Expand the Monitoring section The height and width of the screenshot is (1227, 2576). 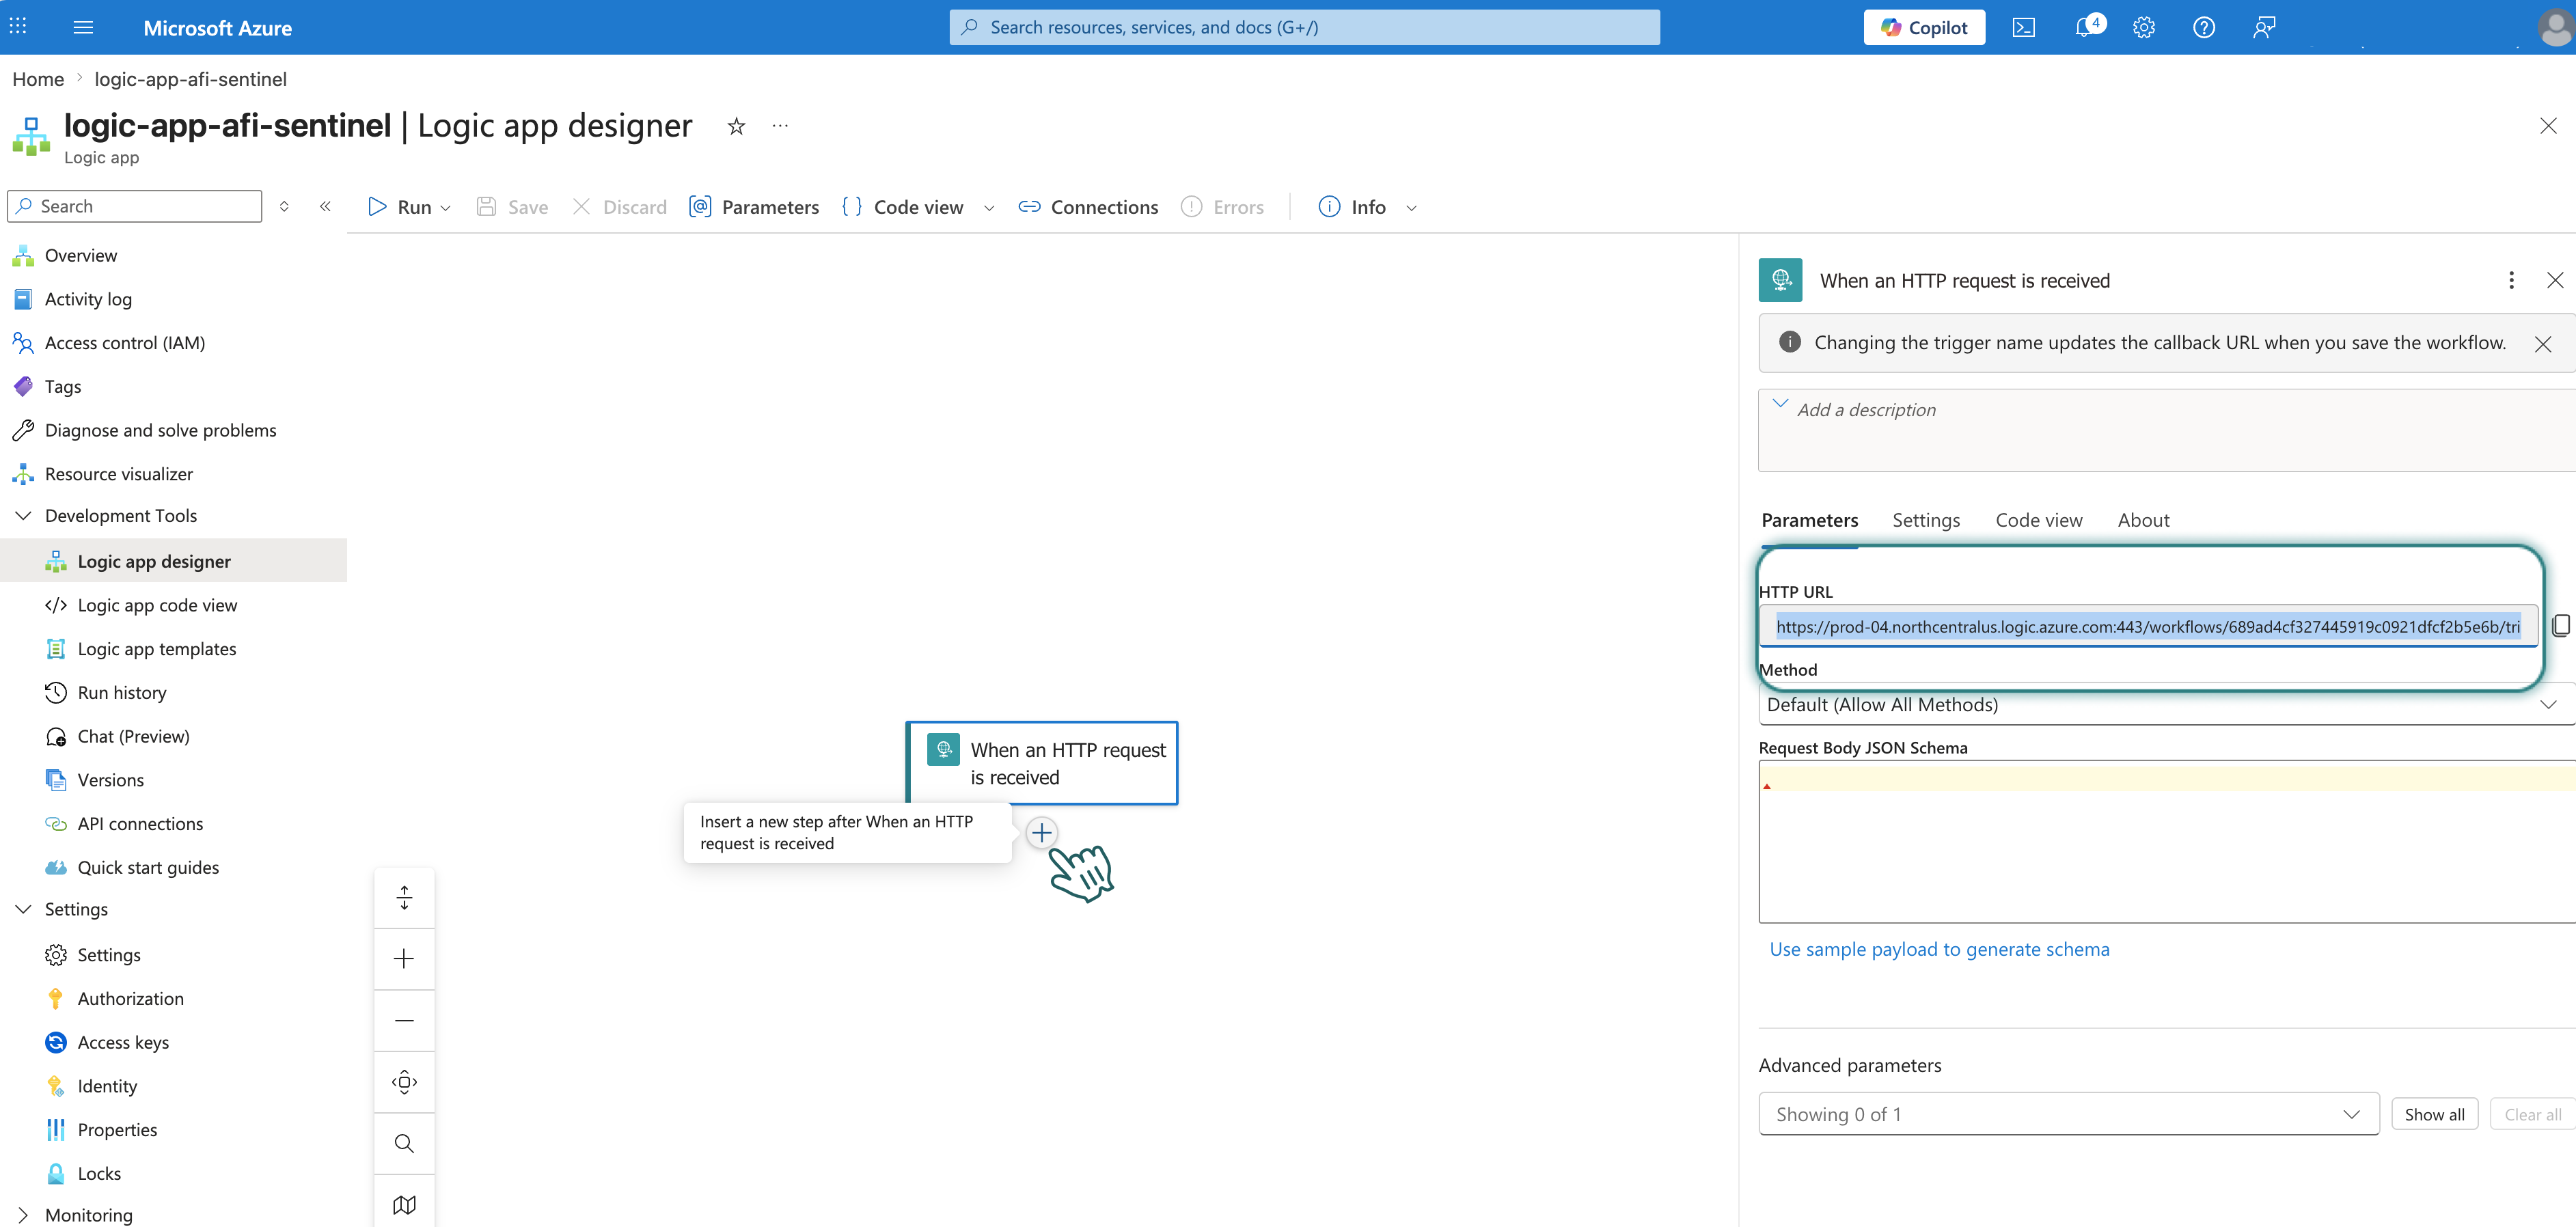[23, 1214]
